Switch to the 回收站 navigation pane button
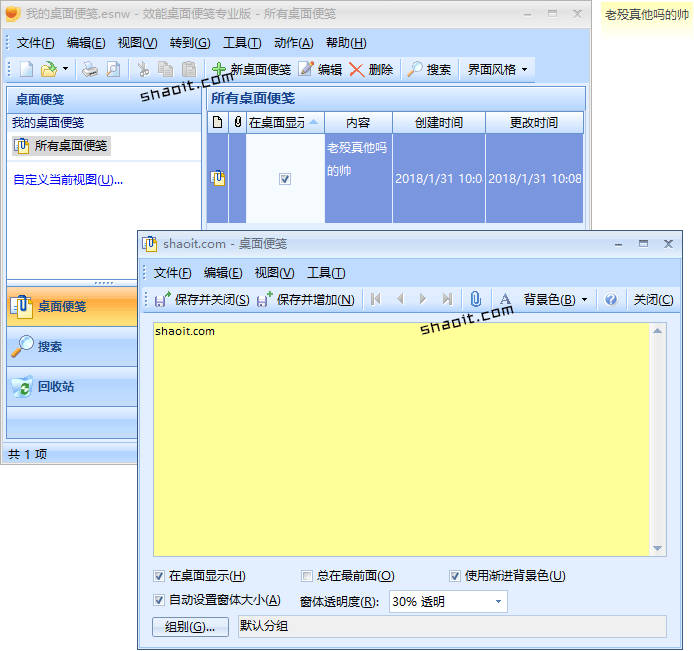694x651 pixels. tap(72, 386)
